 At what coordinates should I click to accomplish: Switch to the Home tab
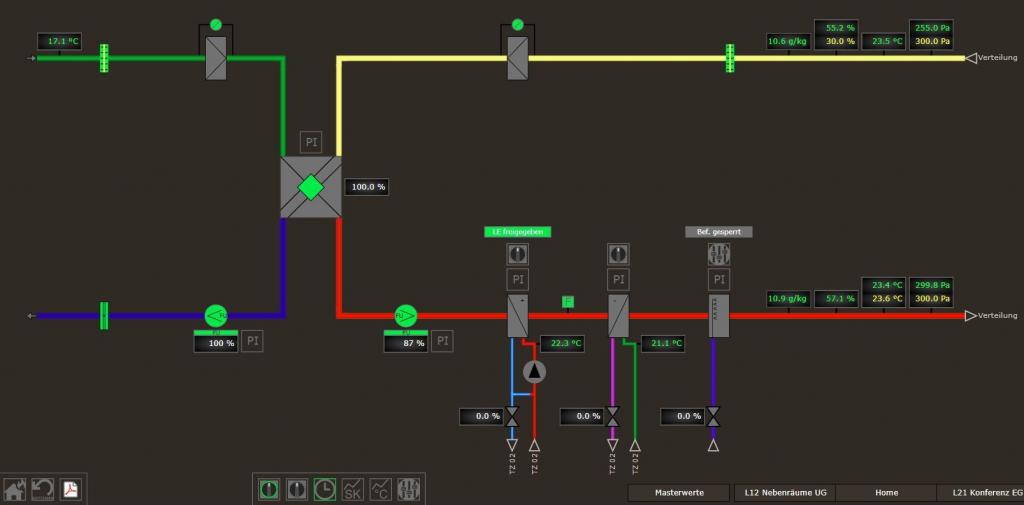click(x=887, y=493)
